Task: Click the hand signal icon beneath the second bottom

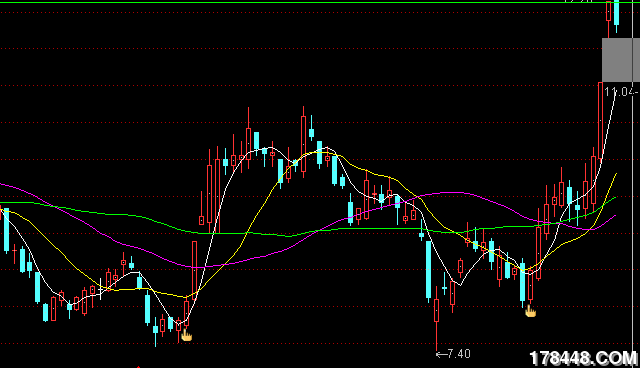Action: (x=530, y=312)
